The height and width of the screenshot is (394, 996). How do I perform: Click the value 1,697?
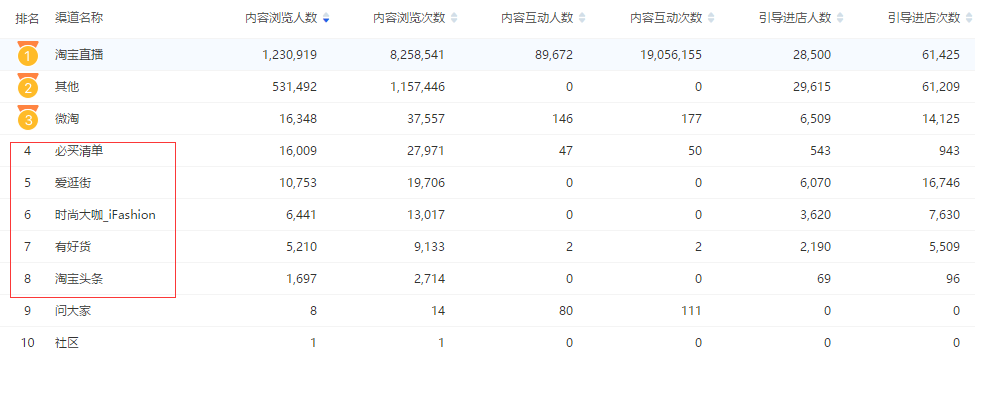tap(302, 278)
